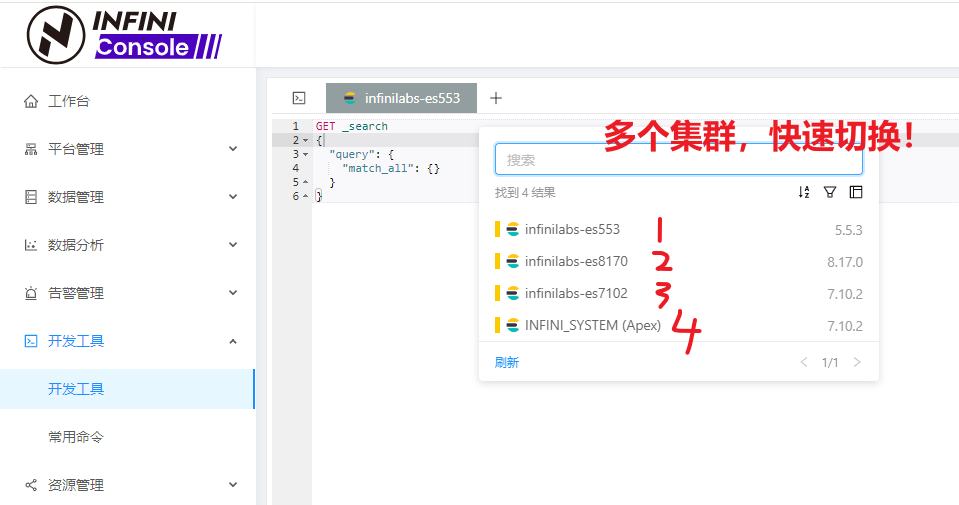The height and width of the screenshot is (505, 959).
Task: Click the 数据管理 sidebar icon
Action: (31, 197)
